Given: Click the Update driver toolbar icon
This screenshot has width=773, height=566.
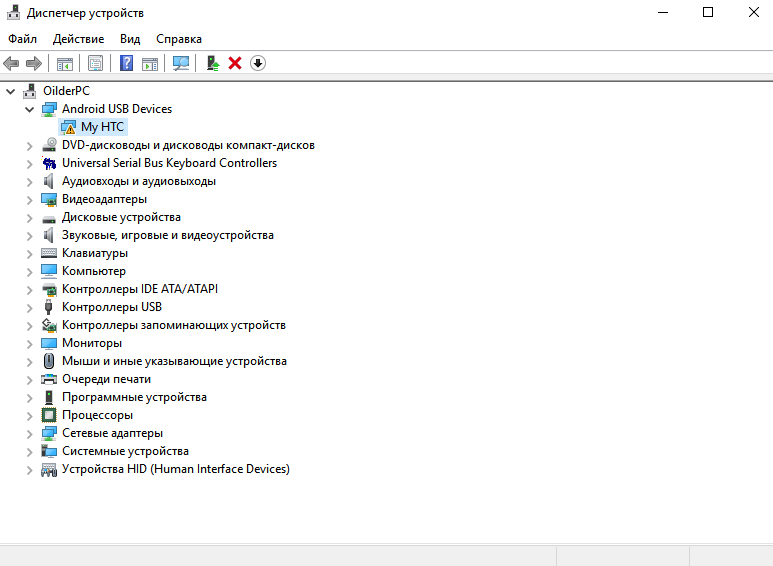Looking at the screenshot, I should [213, 63].
